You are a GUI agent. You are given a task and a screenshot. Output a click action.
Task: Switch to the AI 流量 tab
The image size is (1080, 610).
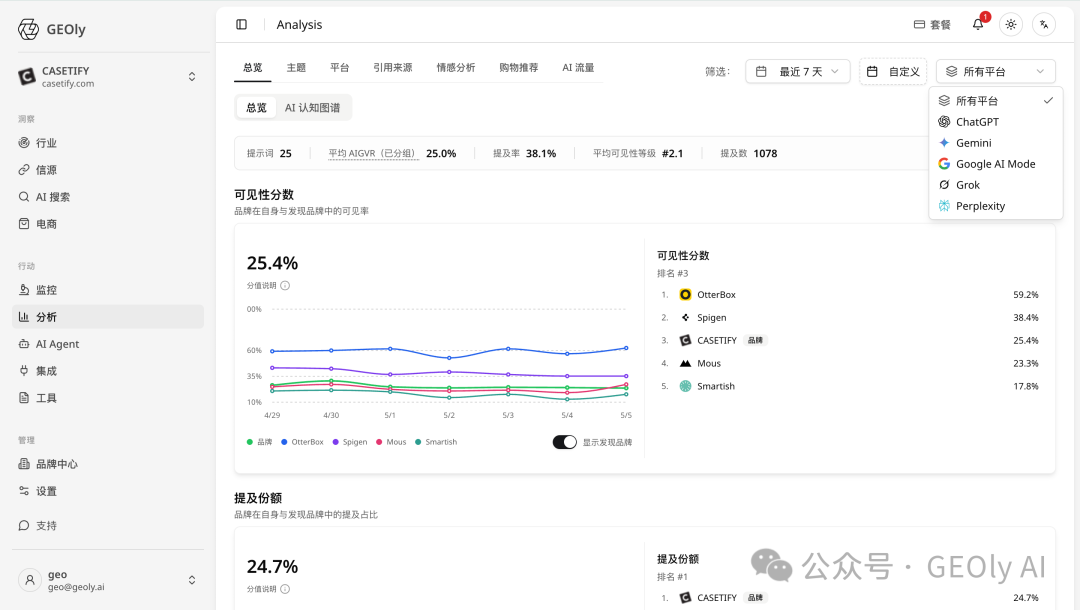coord(578,67)
